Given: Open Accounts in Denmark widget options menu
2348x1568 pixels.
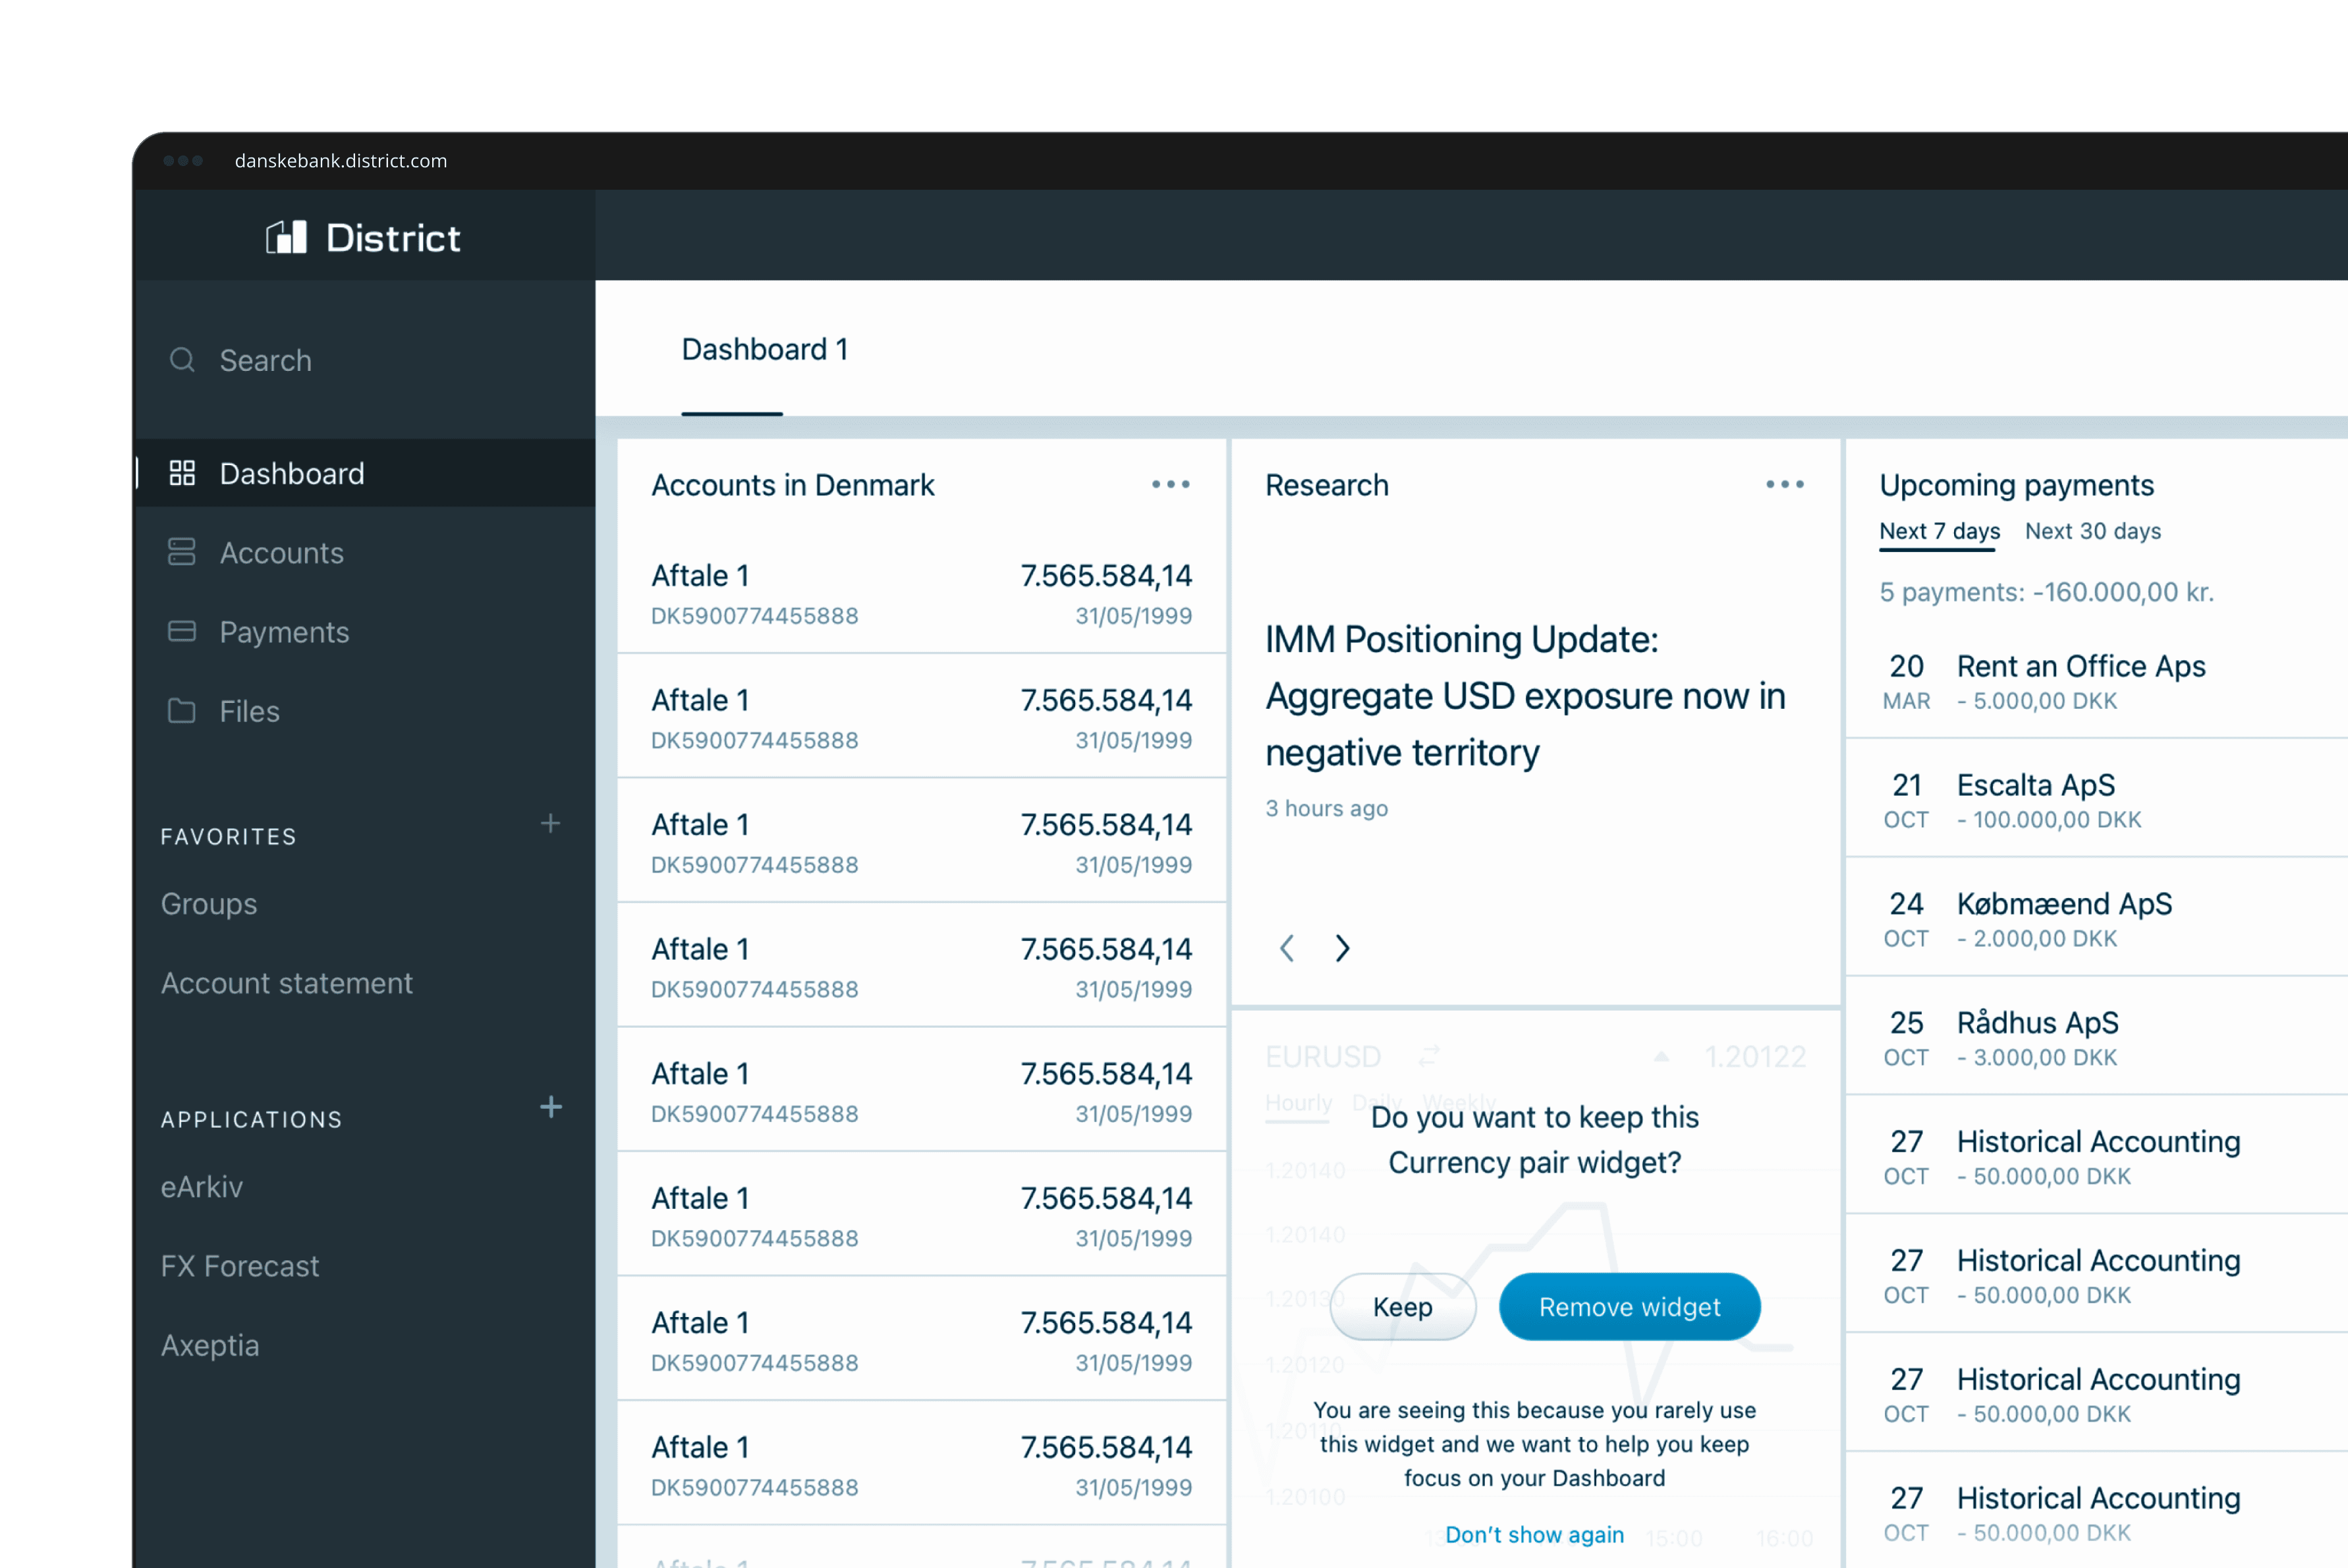Looking at the screenshot, I should (1170, 484).
